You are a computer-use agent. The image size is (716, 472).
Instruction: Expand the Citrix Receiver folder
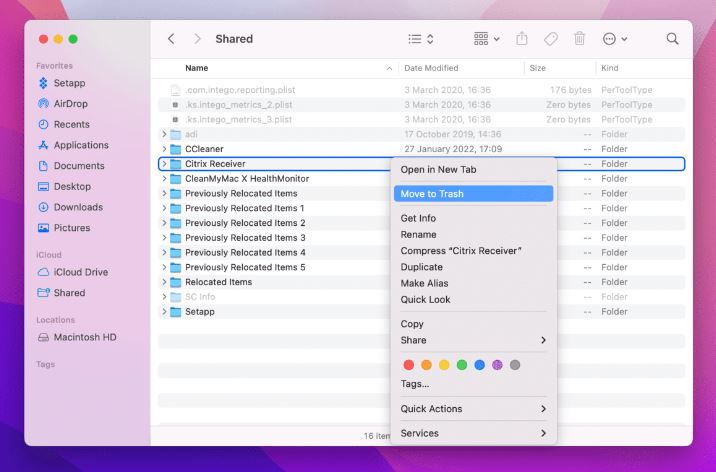[164, 164]
